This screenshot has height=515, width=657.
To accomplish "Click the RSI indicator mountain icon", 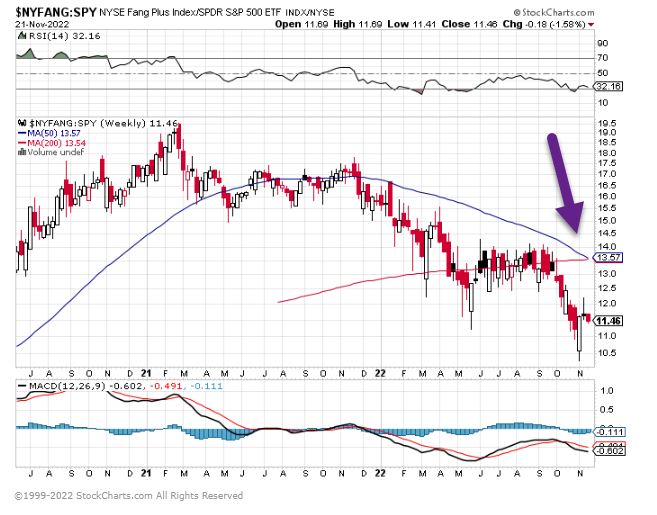I will tap(22, 36).
